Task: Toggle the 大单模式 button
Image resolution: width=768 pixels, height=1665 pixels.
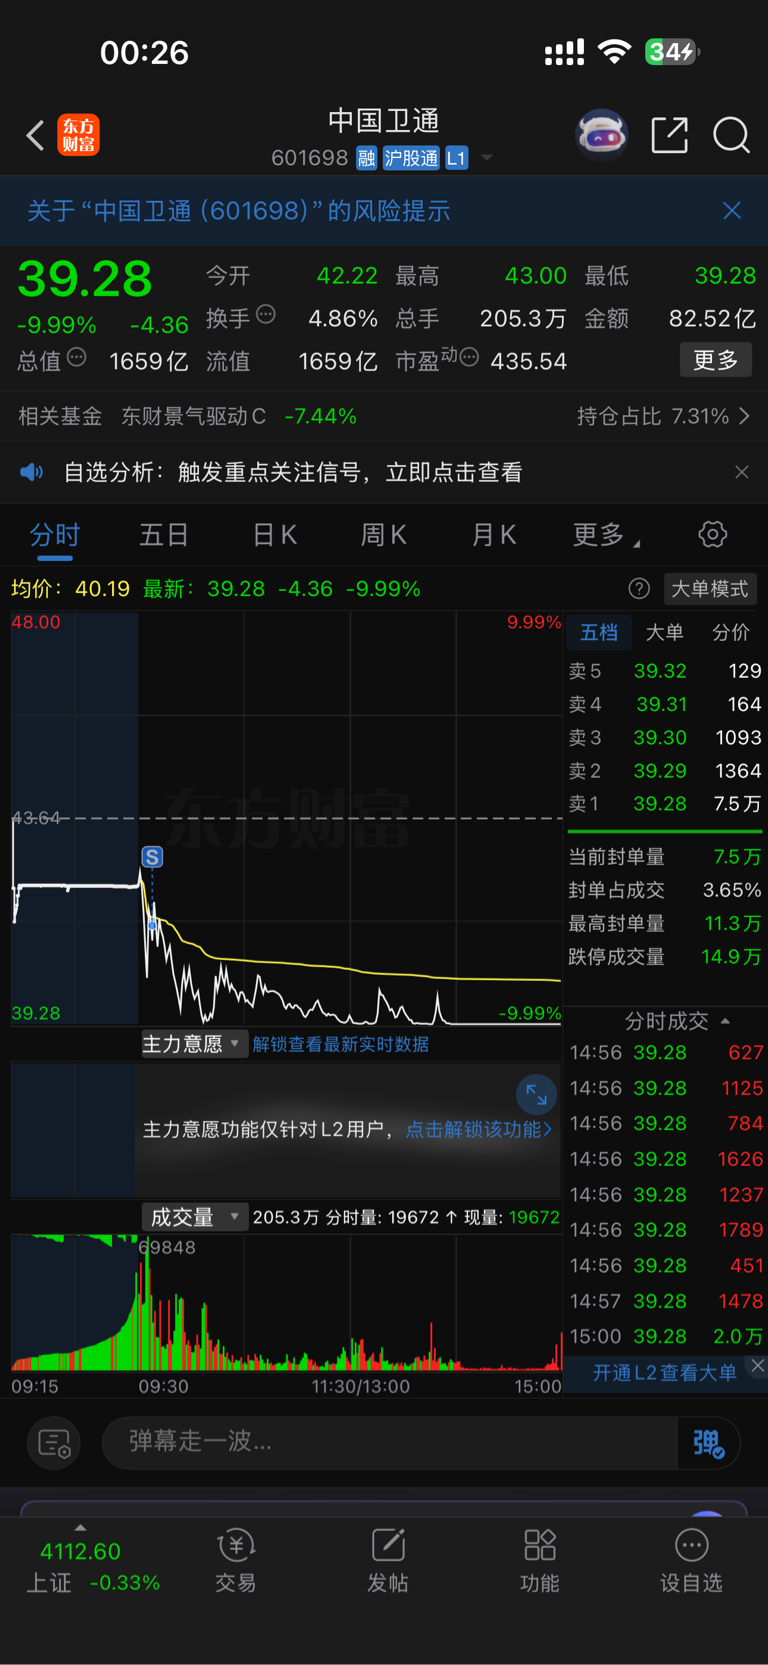Action: pyautogui.click(x=710, y=589)
